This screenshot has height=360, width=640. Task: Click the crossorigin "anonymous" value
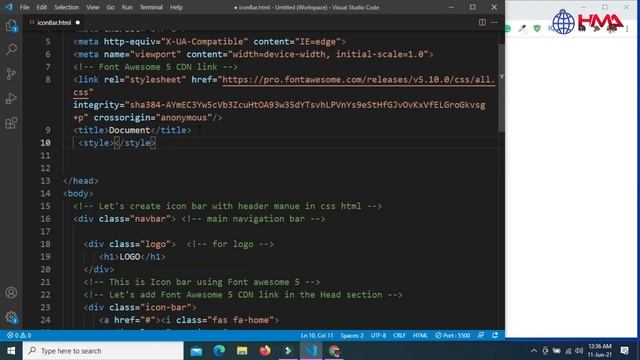coord(184,118)
